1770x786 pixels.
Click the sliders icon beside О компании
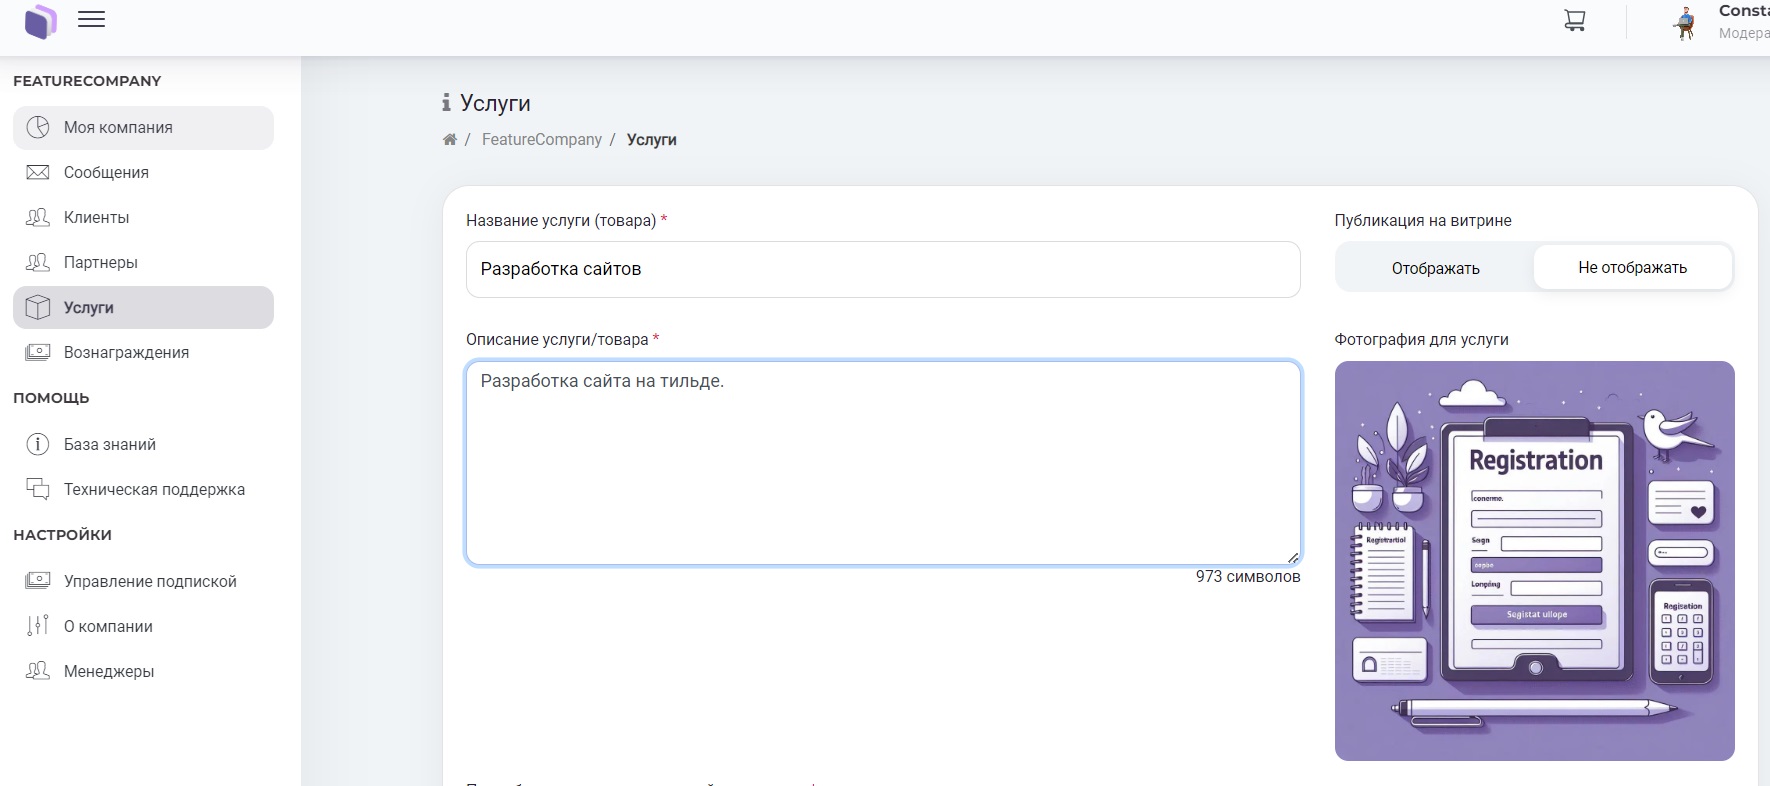click(x=38, y=626)
